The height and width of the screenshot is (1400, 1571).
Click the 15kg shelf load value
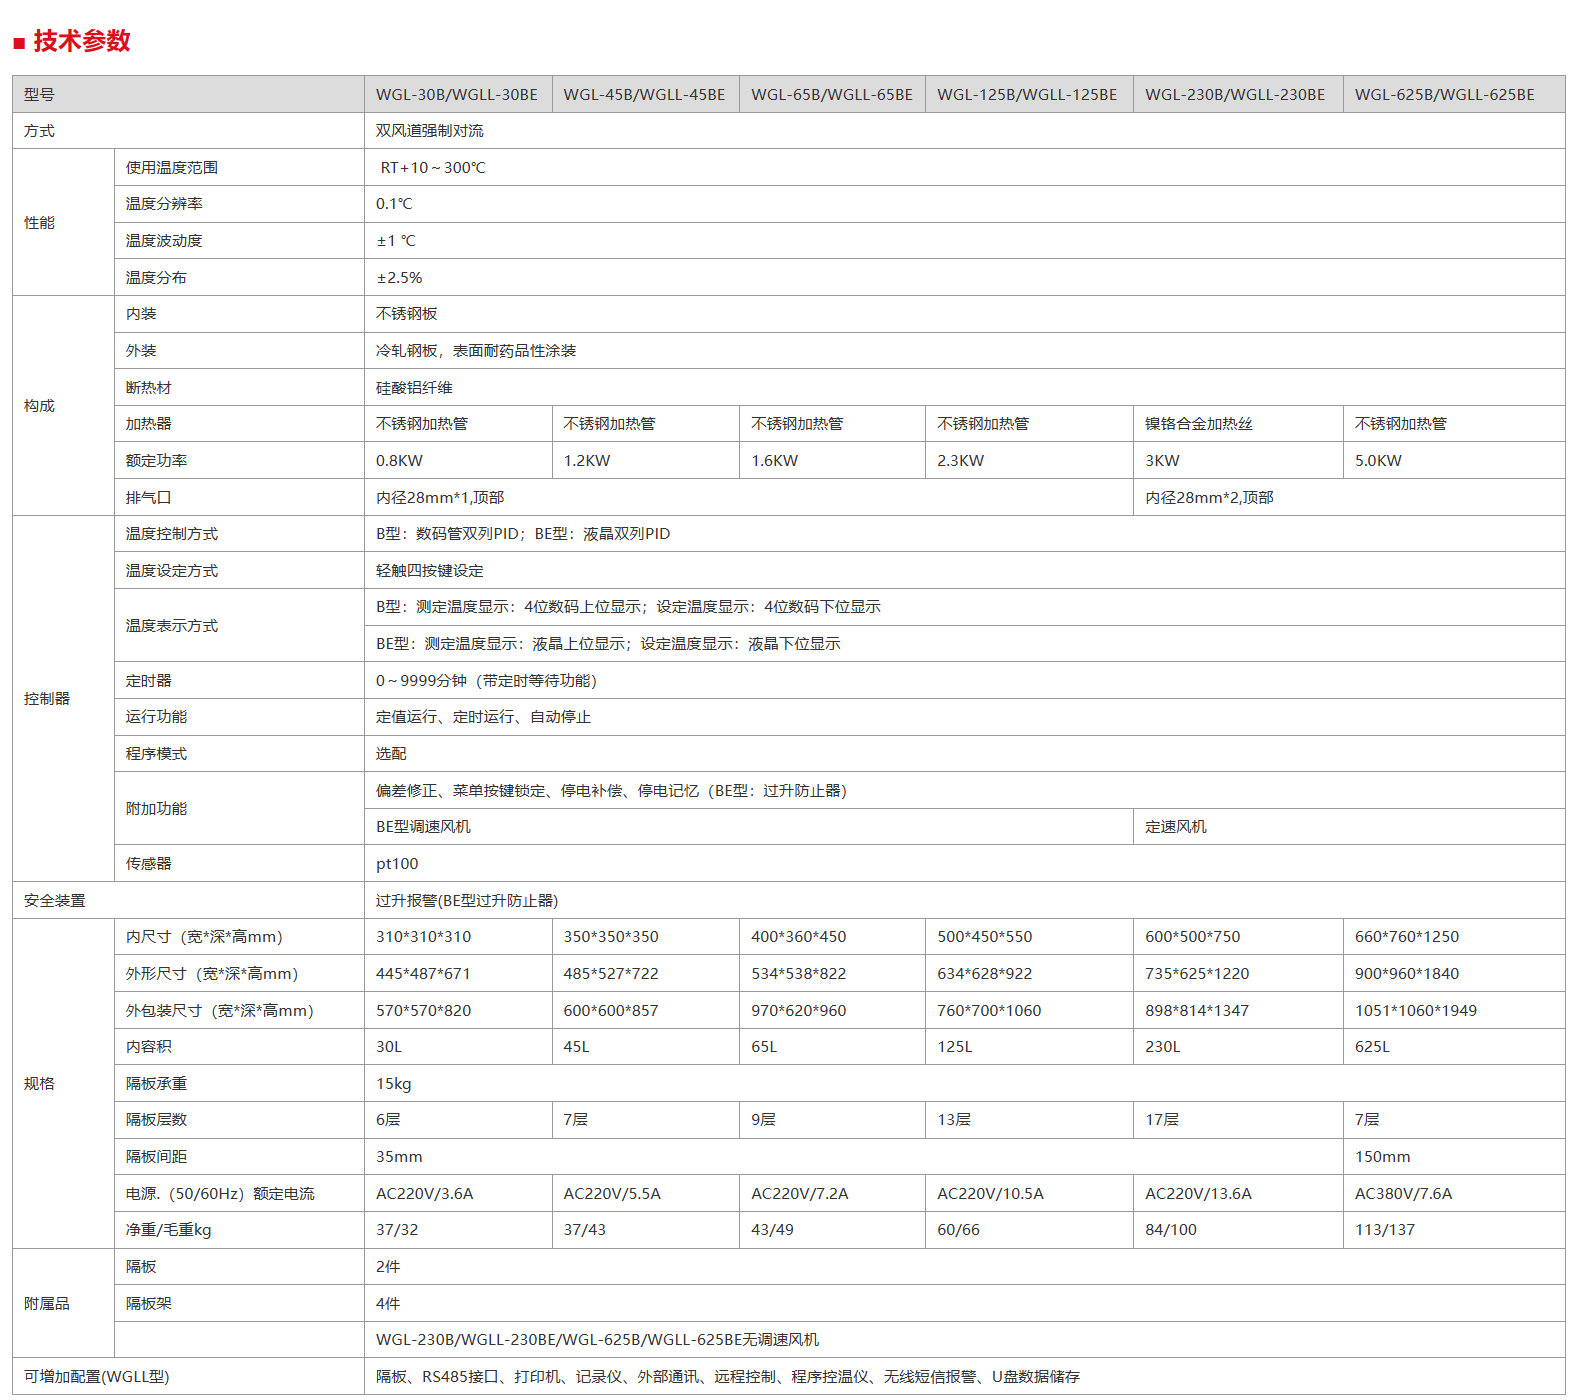coord(394,1084)
